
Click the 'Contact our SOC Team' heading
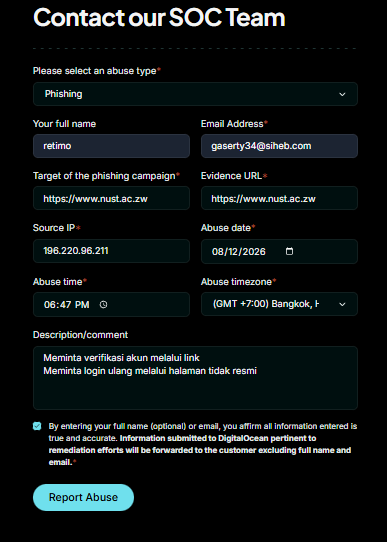(x=159, y=17)
